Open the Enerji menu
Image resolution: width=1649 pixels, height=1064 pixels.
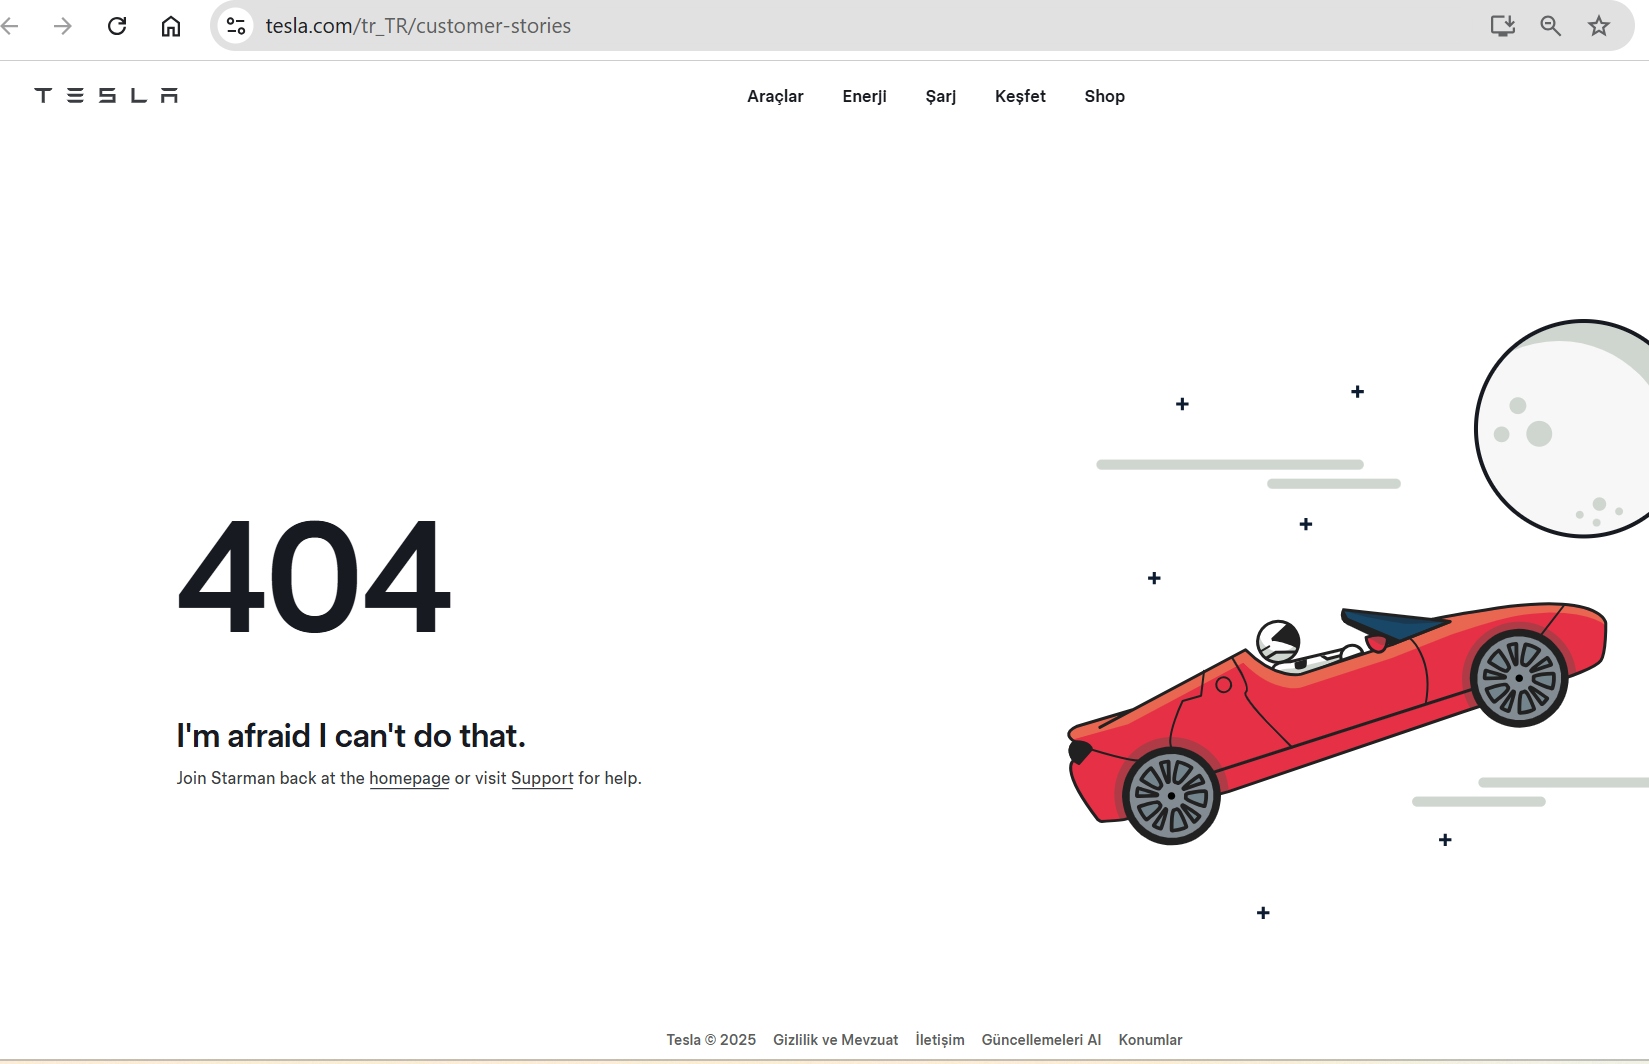pyautogui.click(x=864, y=96)
